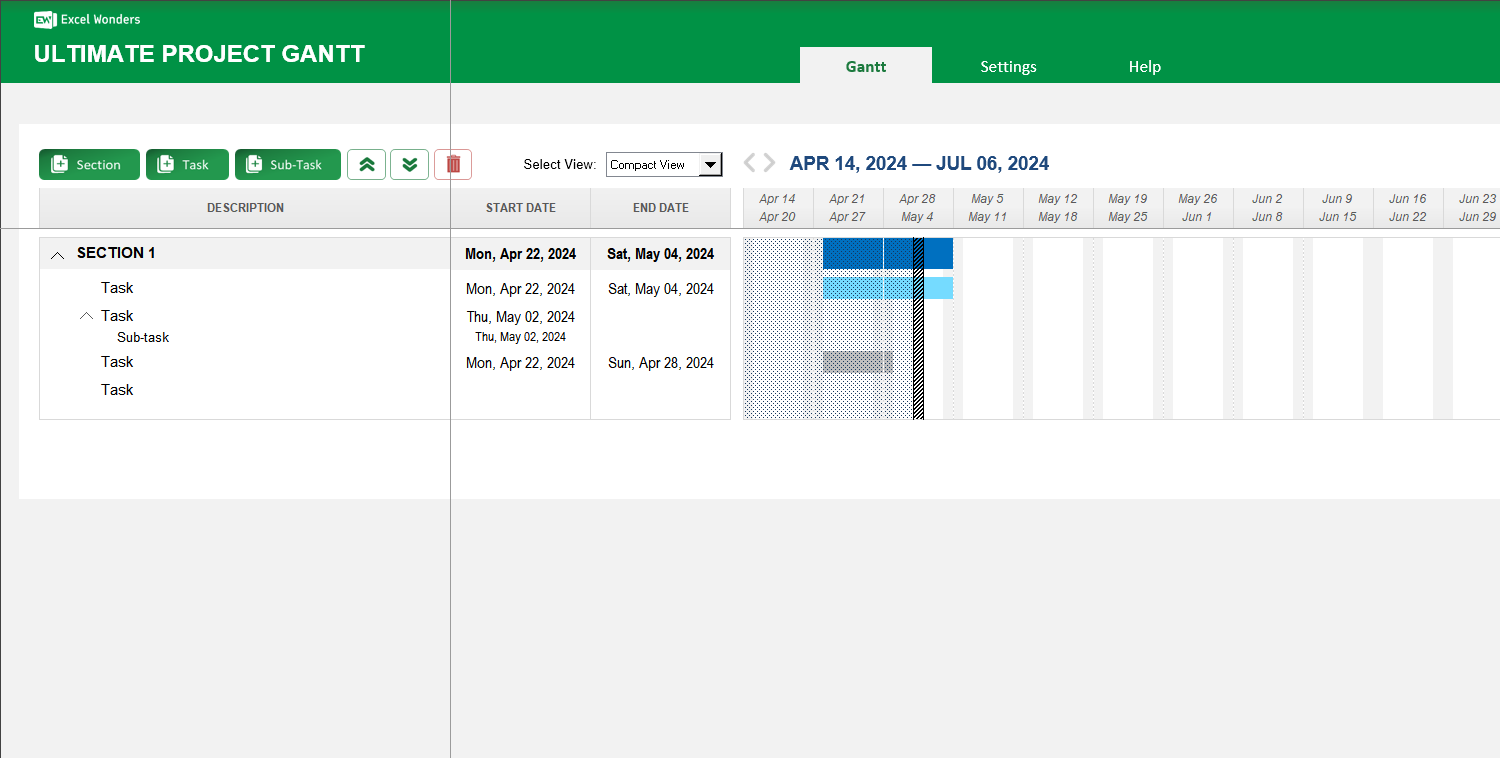Click the red trash delete icon
This screenshot has height=758, width=1500.
tap(452, 164)
